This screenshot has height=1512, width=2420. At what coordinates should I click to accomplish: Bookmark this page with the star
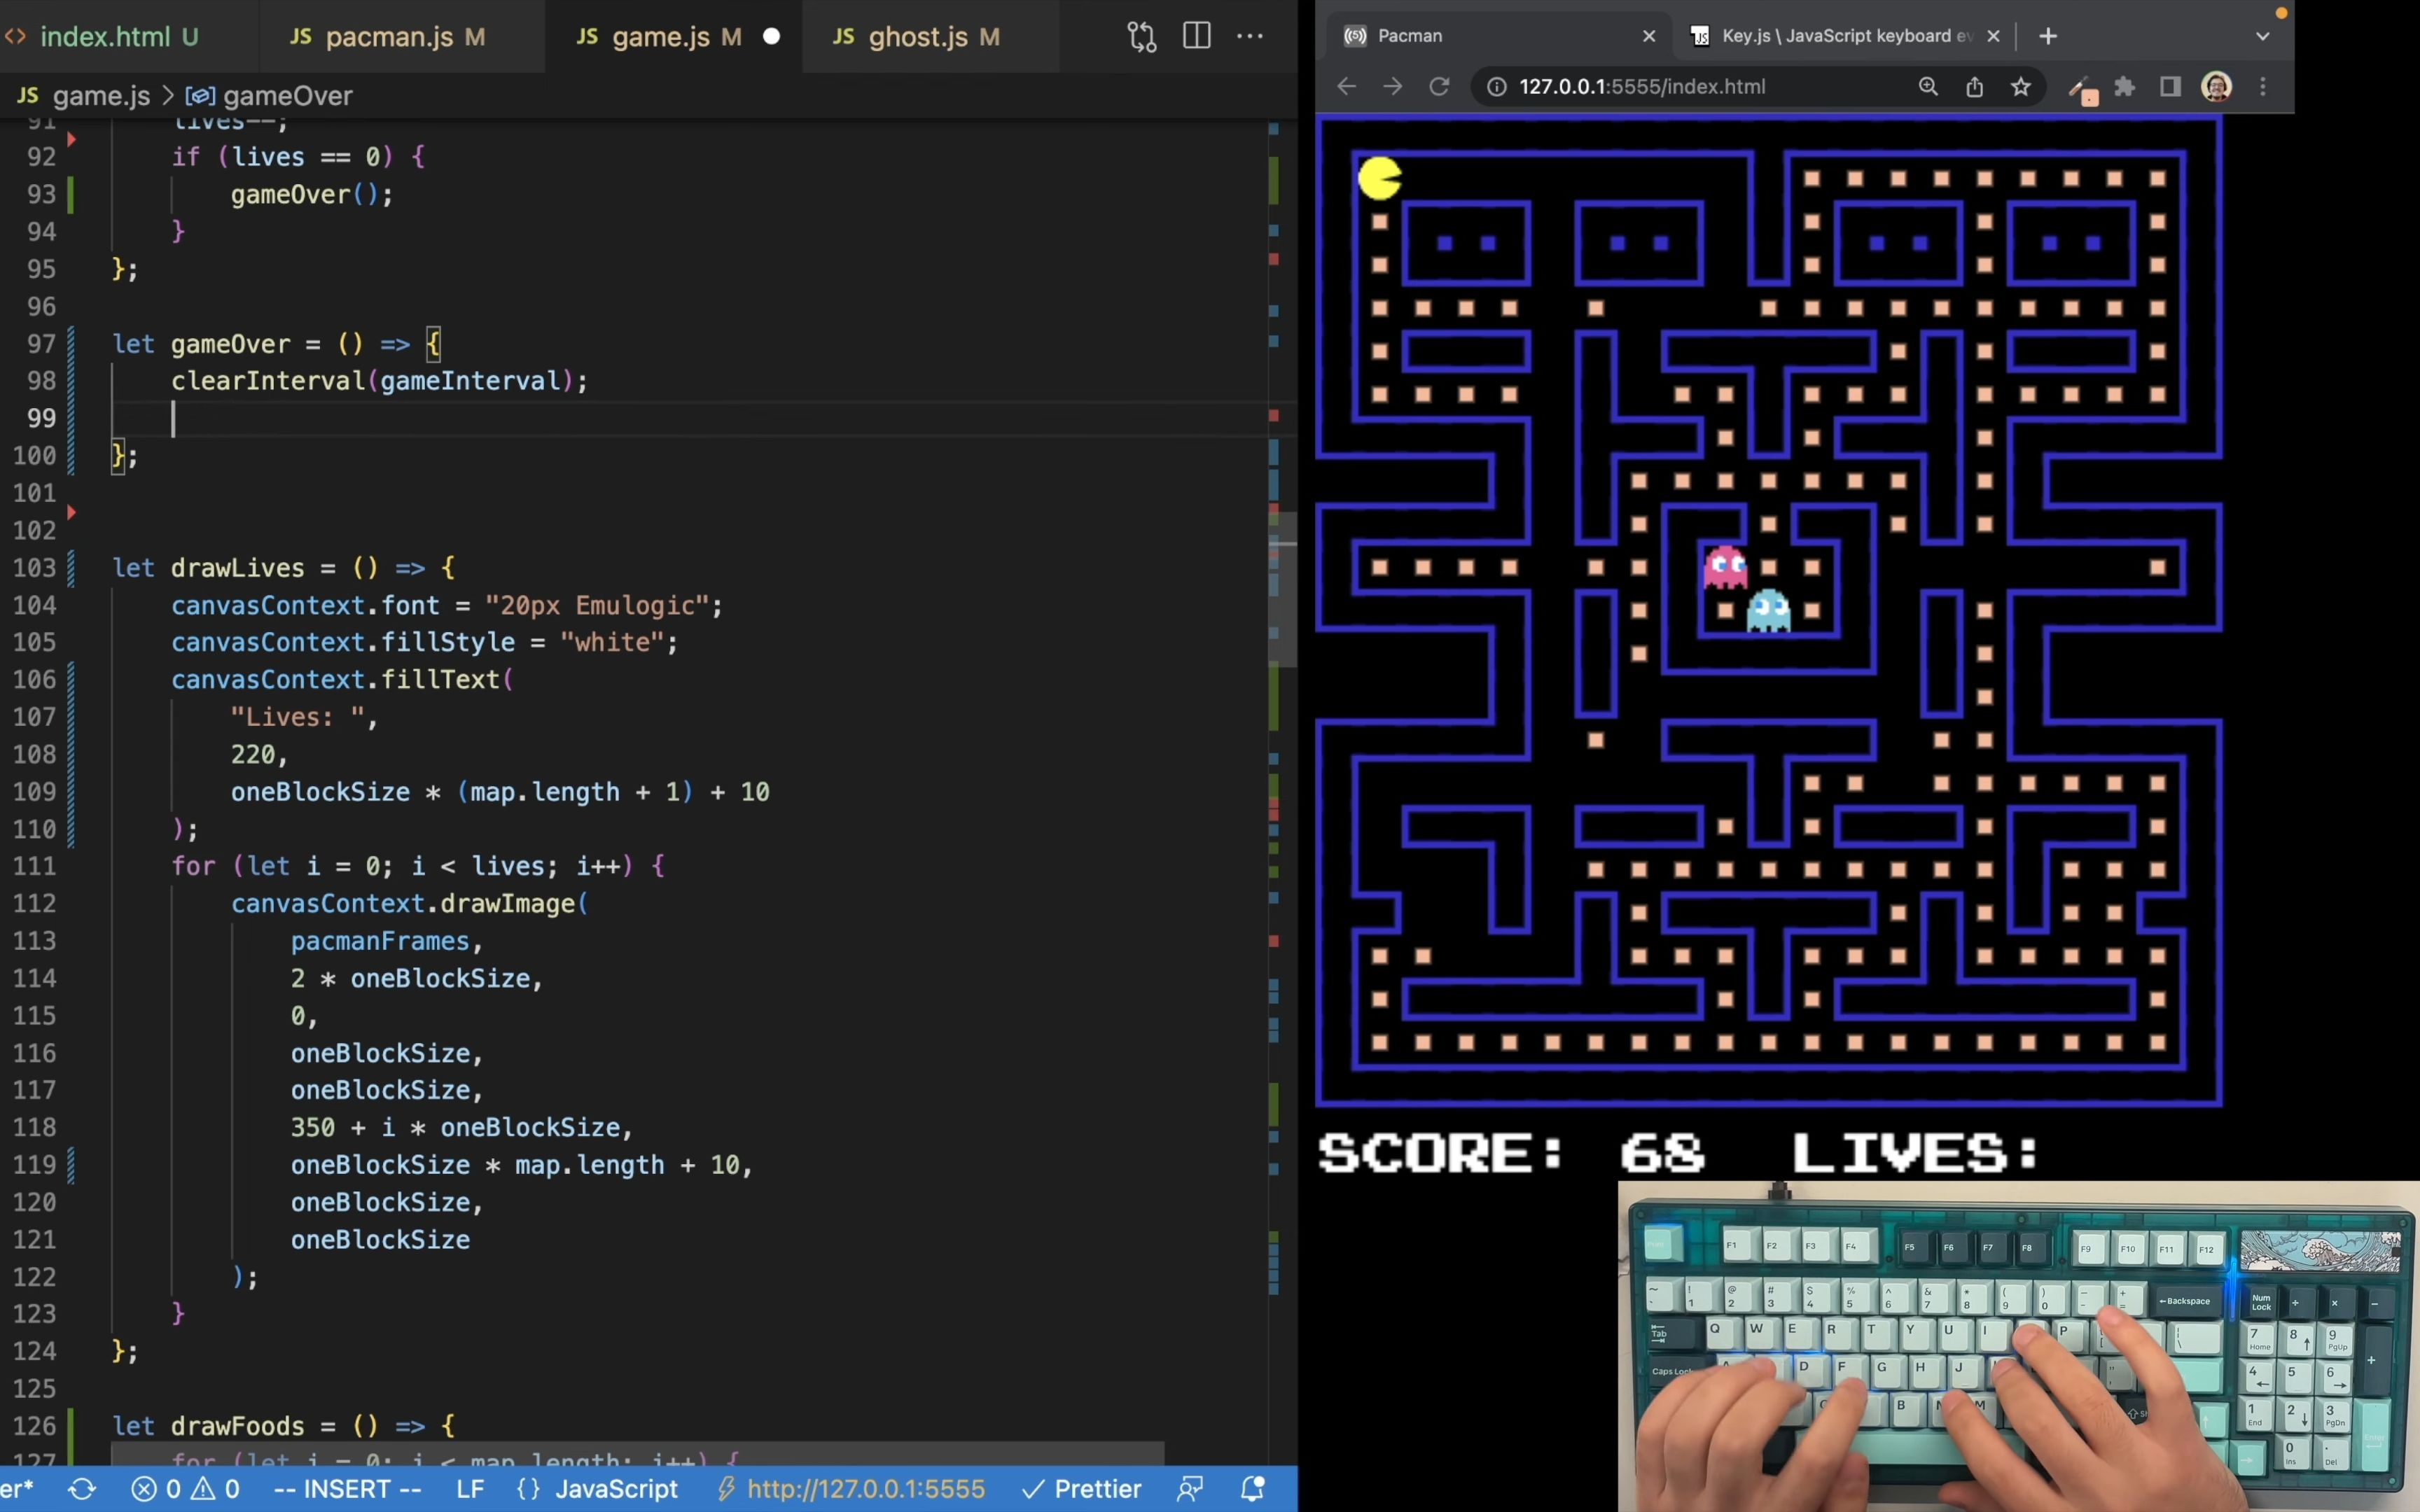tap(2021, 87)
